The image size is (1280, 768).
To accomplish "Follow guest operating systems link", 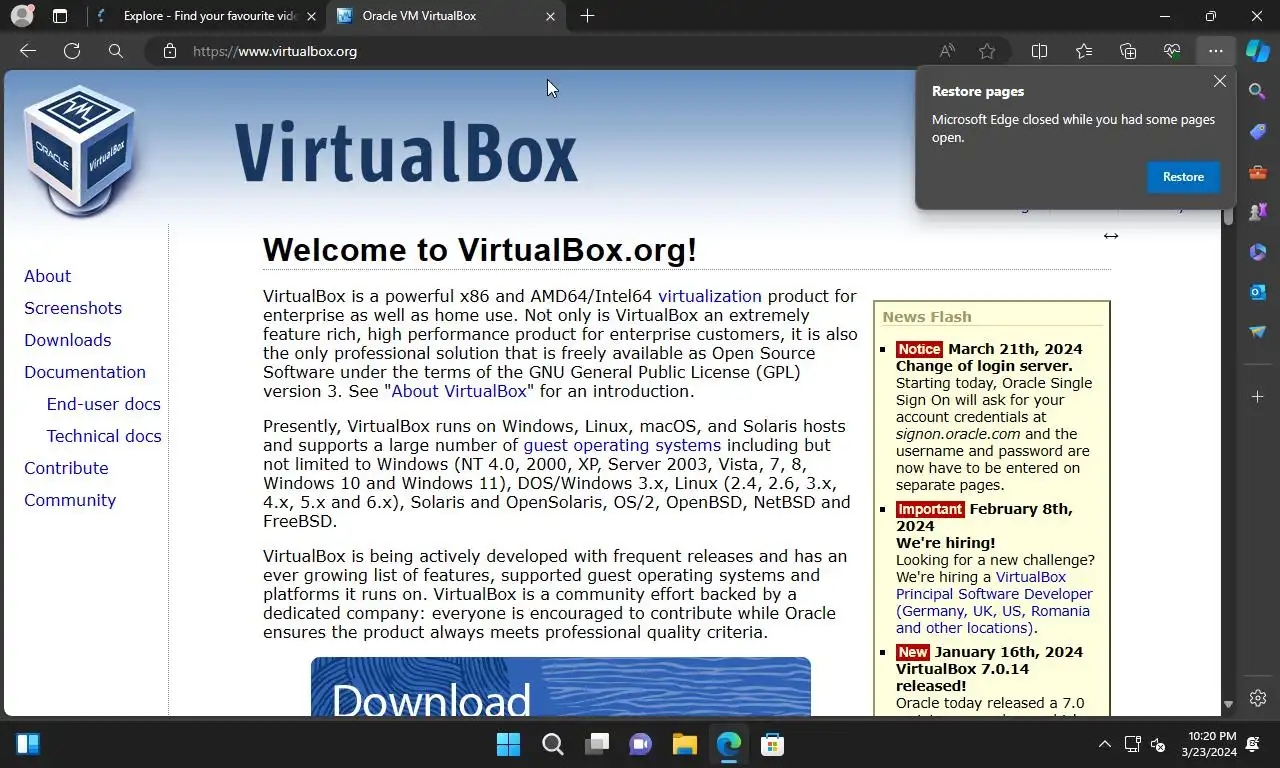I will (622, 445).
